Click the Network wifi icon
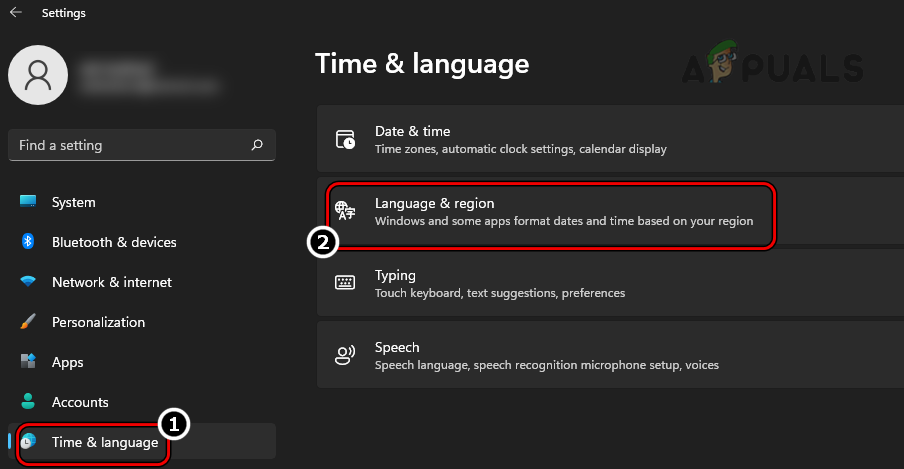This screenshot has width=904, height=469. point(28,282)
